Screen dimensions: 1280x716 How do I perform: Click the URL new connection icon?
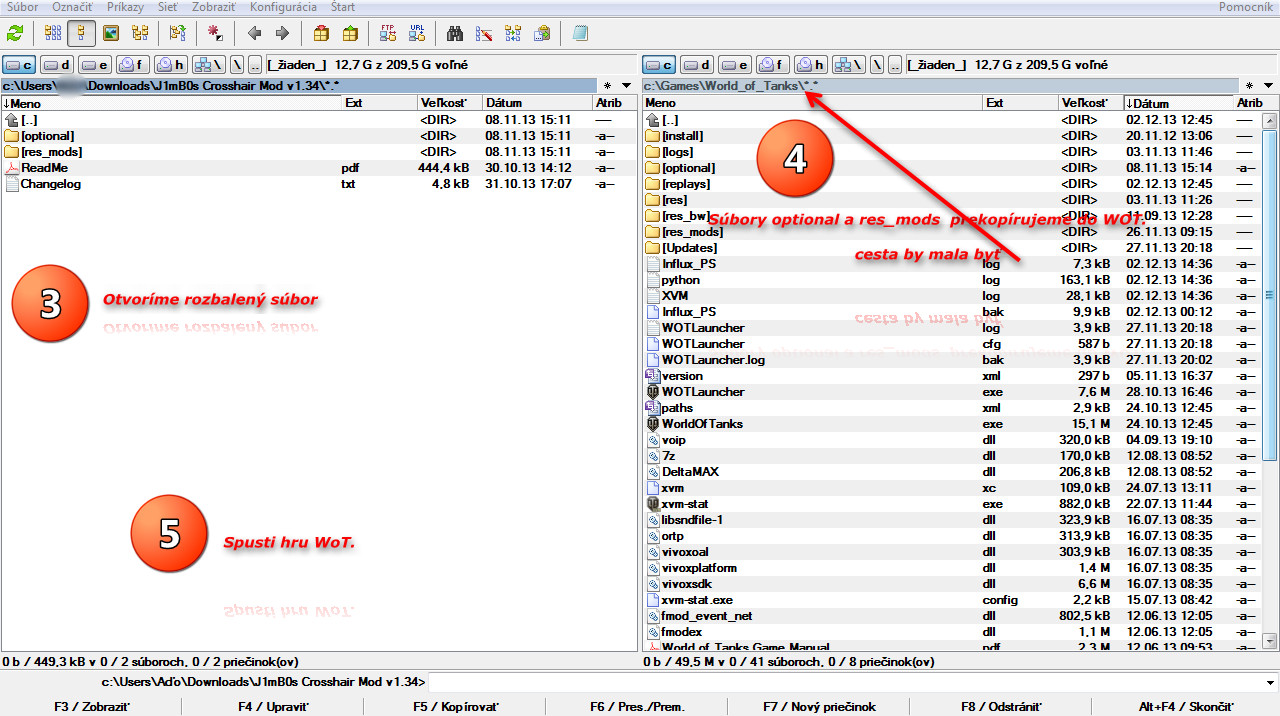pyautogui.click(x=416, y=33)
